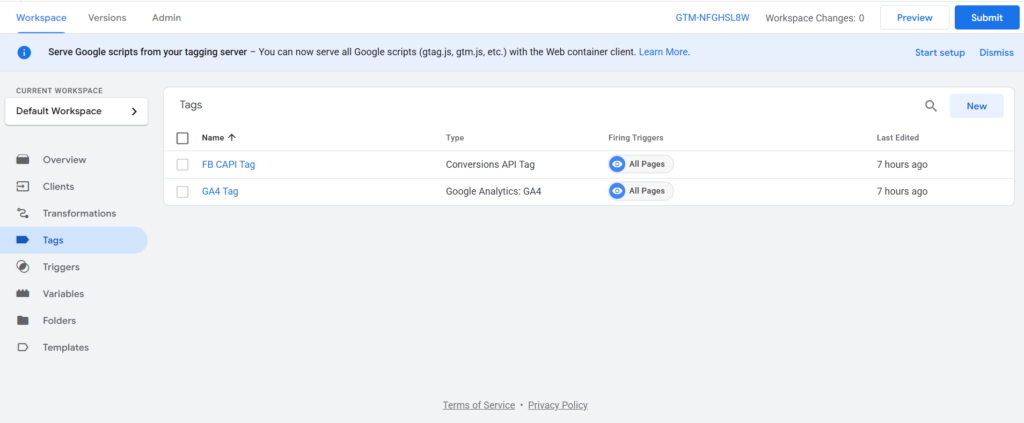The image size is (1024, 423).
Task: Click the Variables sidebar icon
Action: tap(23, 294)
